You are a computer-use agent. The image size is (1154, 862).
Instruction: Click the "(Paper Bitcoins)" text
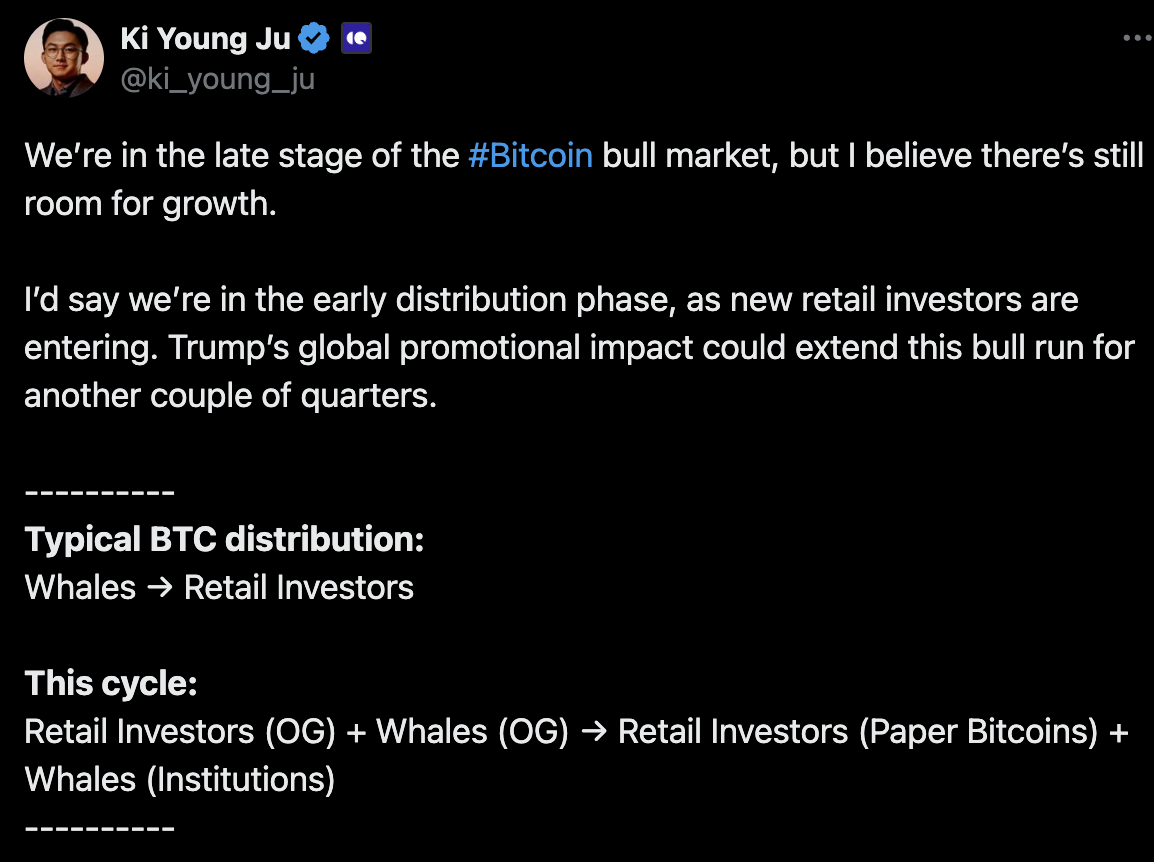tap(980, 732)
